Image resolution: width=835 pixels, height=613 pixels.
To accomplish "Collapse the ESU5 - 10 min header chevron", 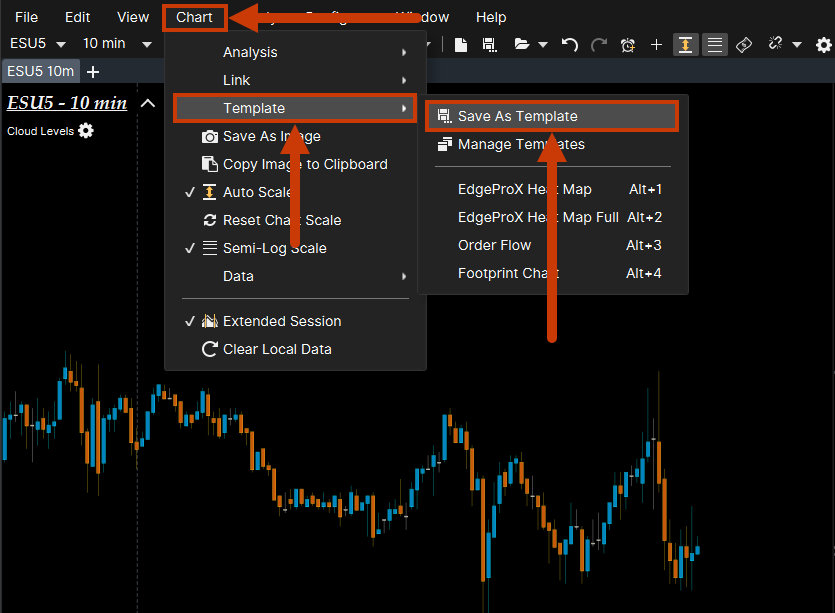I will [x=148, y=103].
